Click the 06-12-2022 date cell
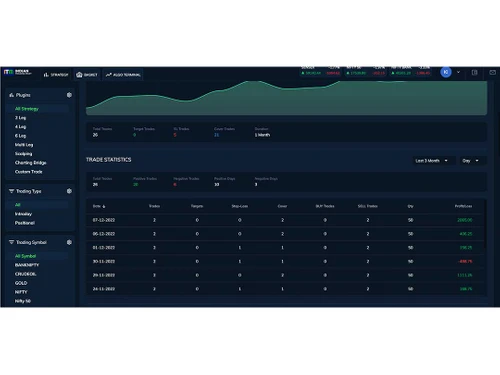Viewport: 500px width, 375px height. click(x=104, y=234)
